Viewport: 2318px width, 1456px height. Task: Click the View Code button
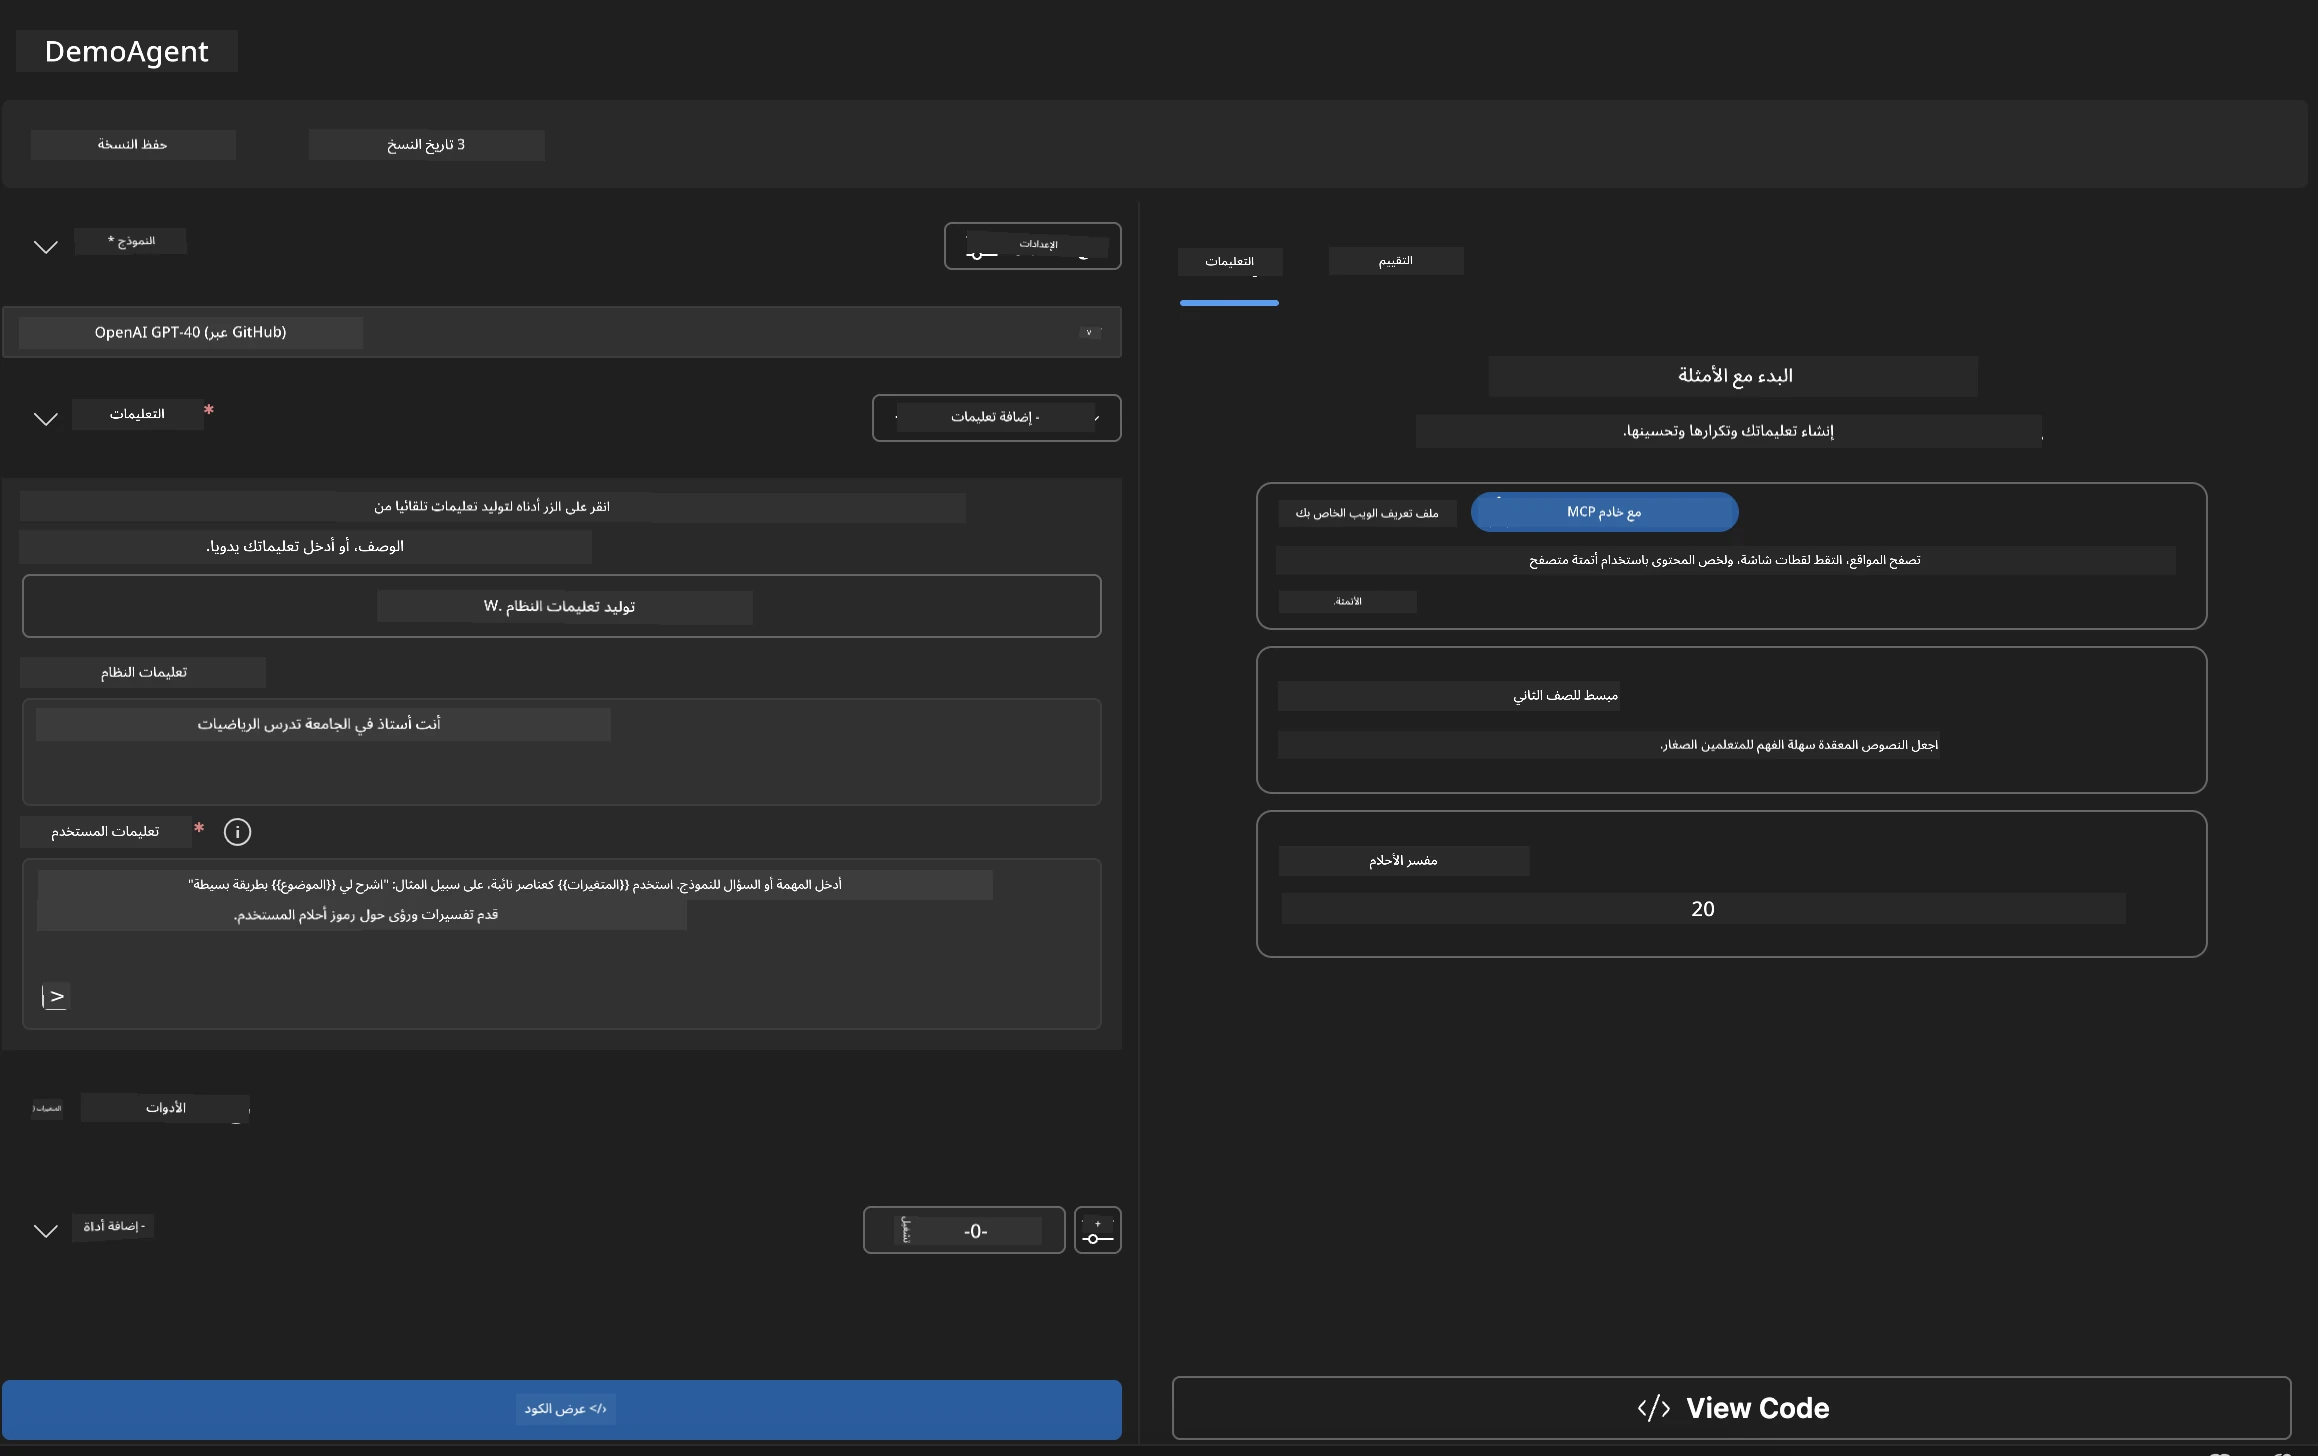tap(1731, 1408)
